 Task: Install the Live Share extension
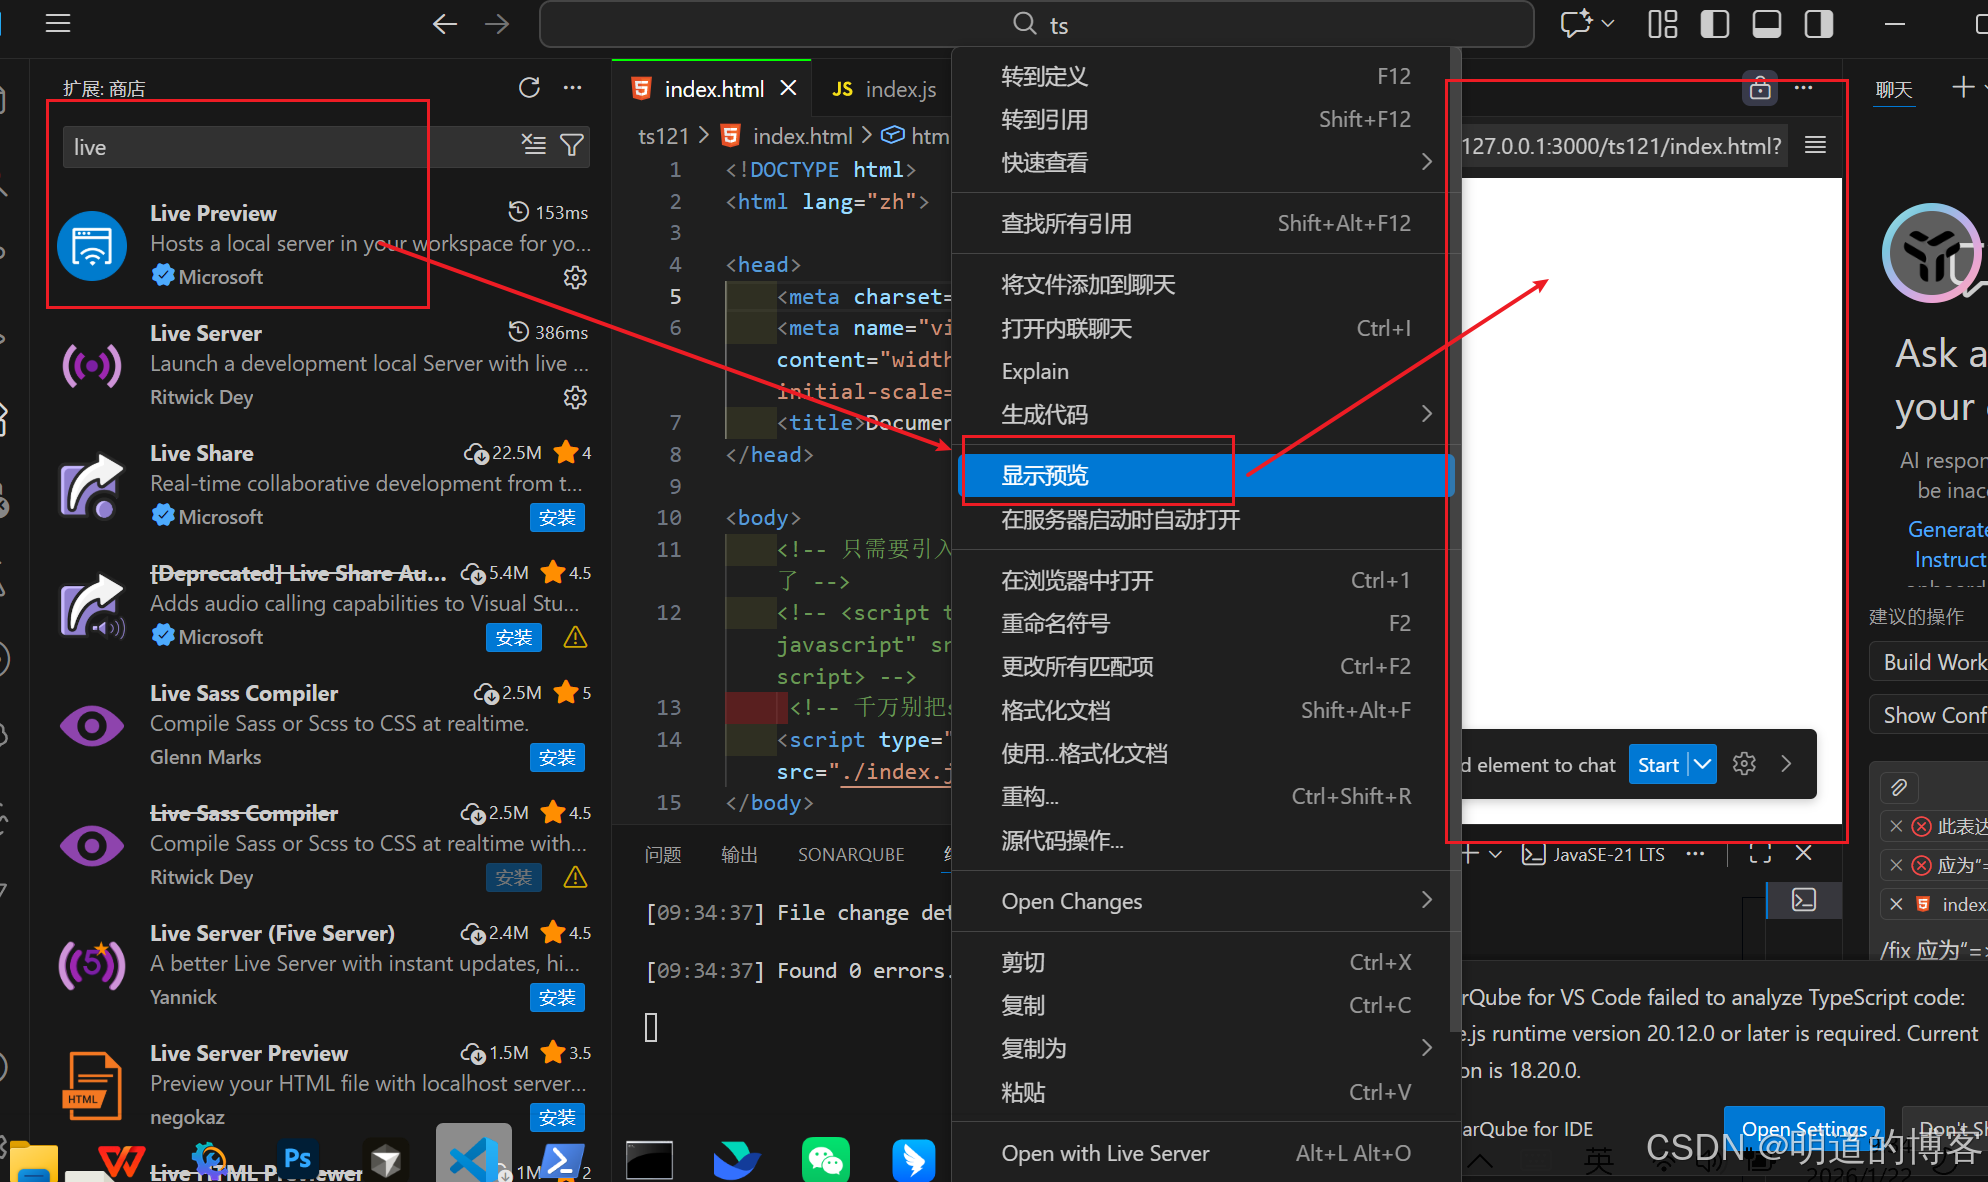pos(557,517)
